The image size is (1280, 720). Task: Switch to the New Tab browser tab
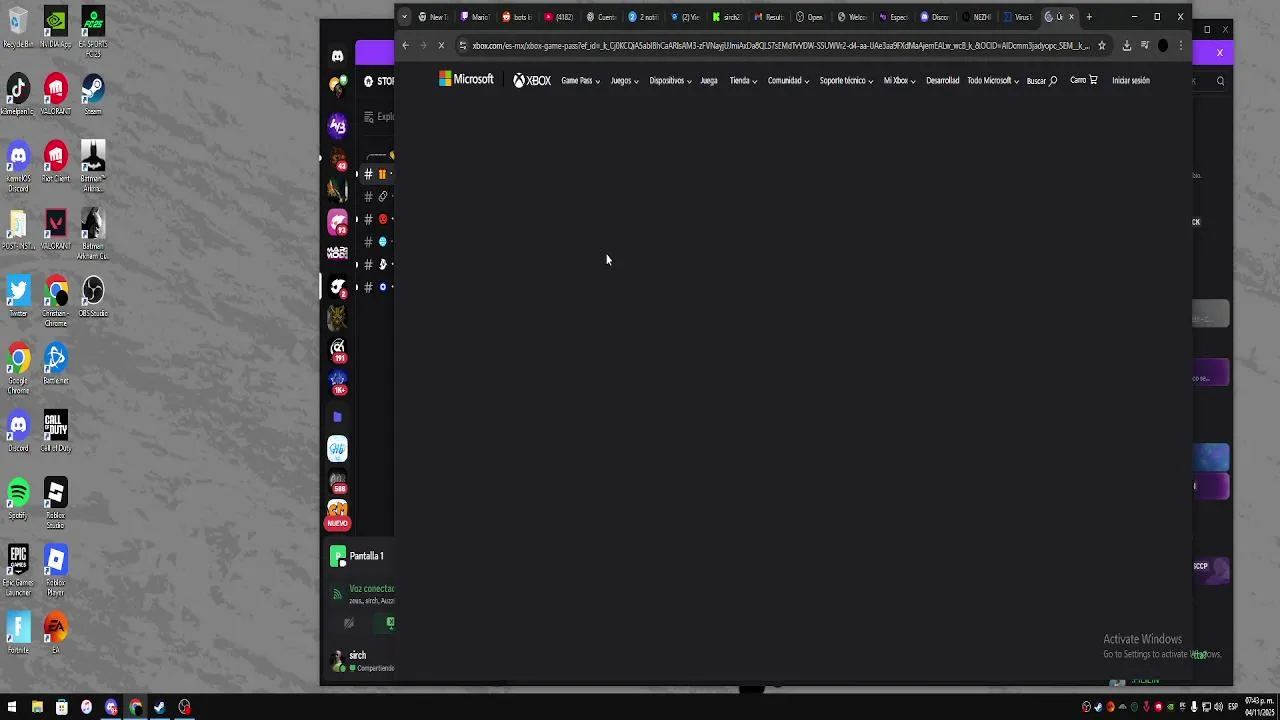434,17
